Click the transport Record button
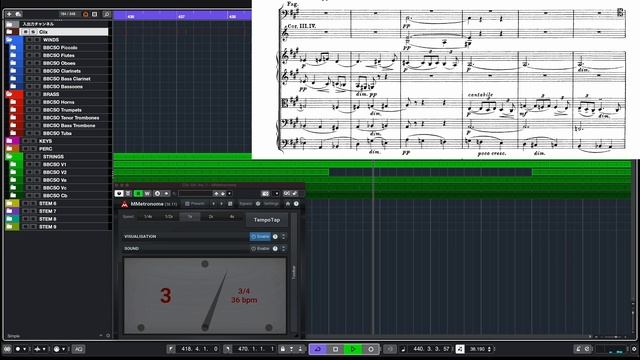Viewport: 640px width, 360px height. point(371,349)
